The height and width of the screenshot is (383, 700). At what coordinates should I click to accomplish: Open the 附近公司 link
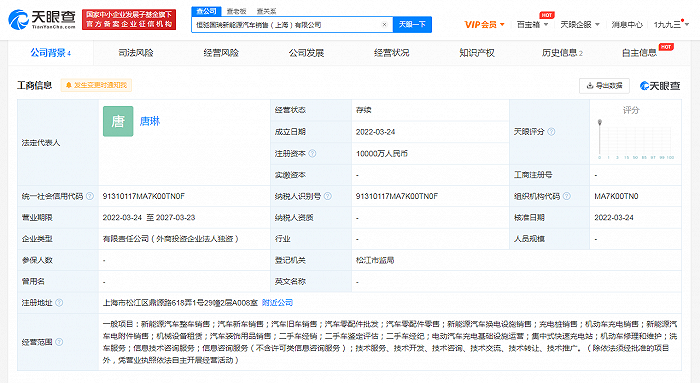click(277, 303)
